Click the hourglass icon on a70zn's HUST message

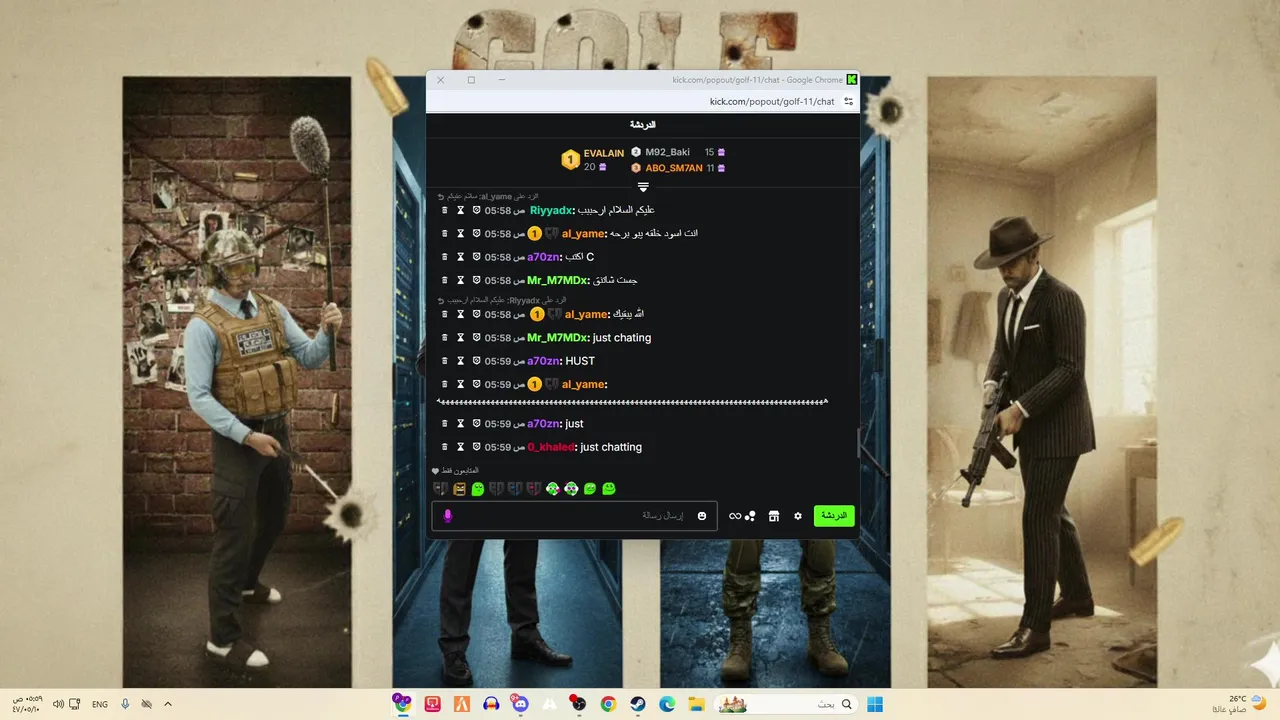click(x=461, y=361)
